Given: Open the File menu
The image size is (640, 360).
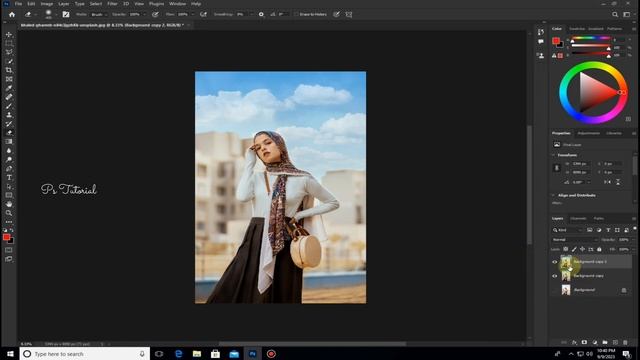Looking at the screenshot, I should coord(18,4).
